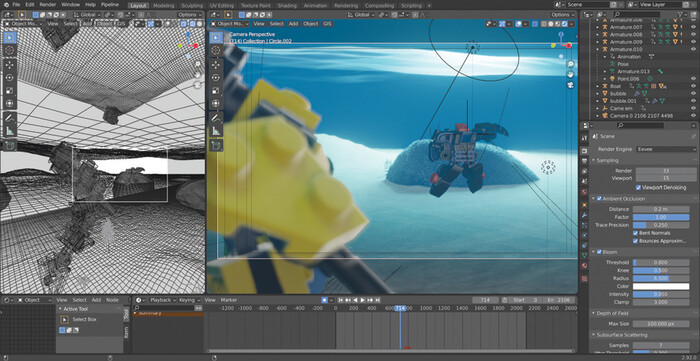The height and width of the screenshot is (361, 700).
Task: Open Object Mode dropdown in camera viewport
Action: pyautogui.click(x=230, y=24)
